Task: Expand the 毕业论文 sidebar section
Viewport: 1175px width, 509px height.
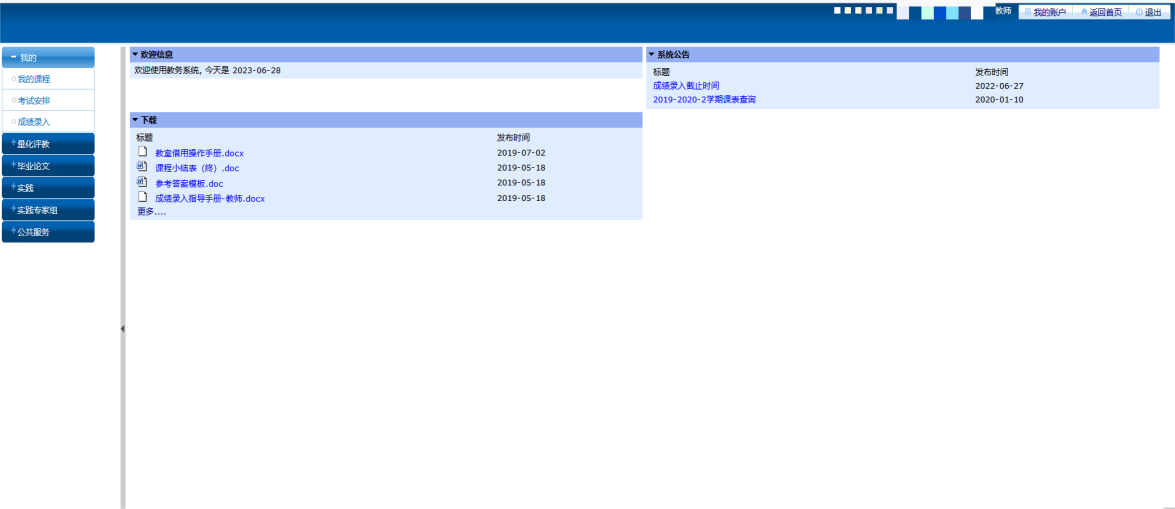Action: coord(48,166)
